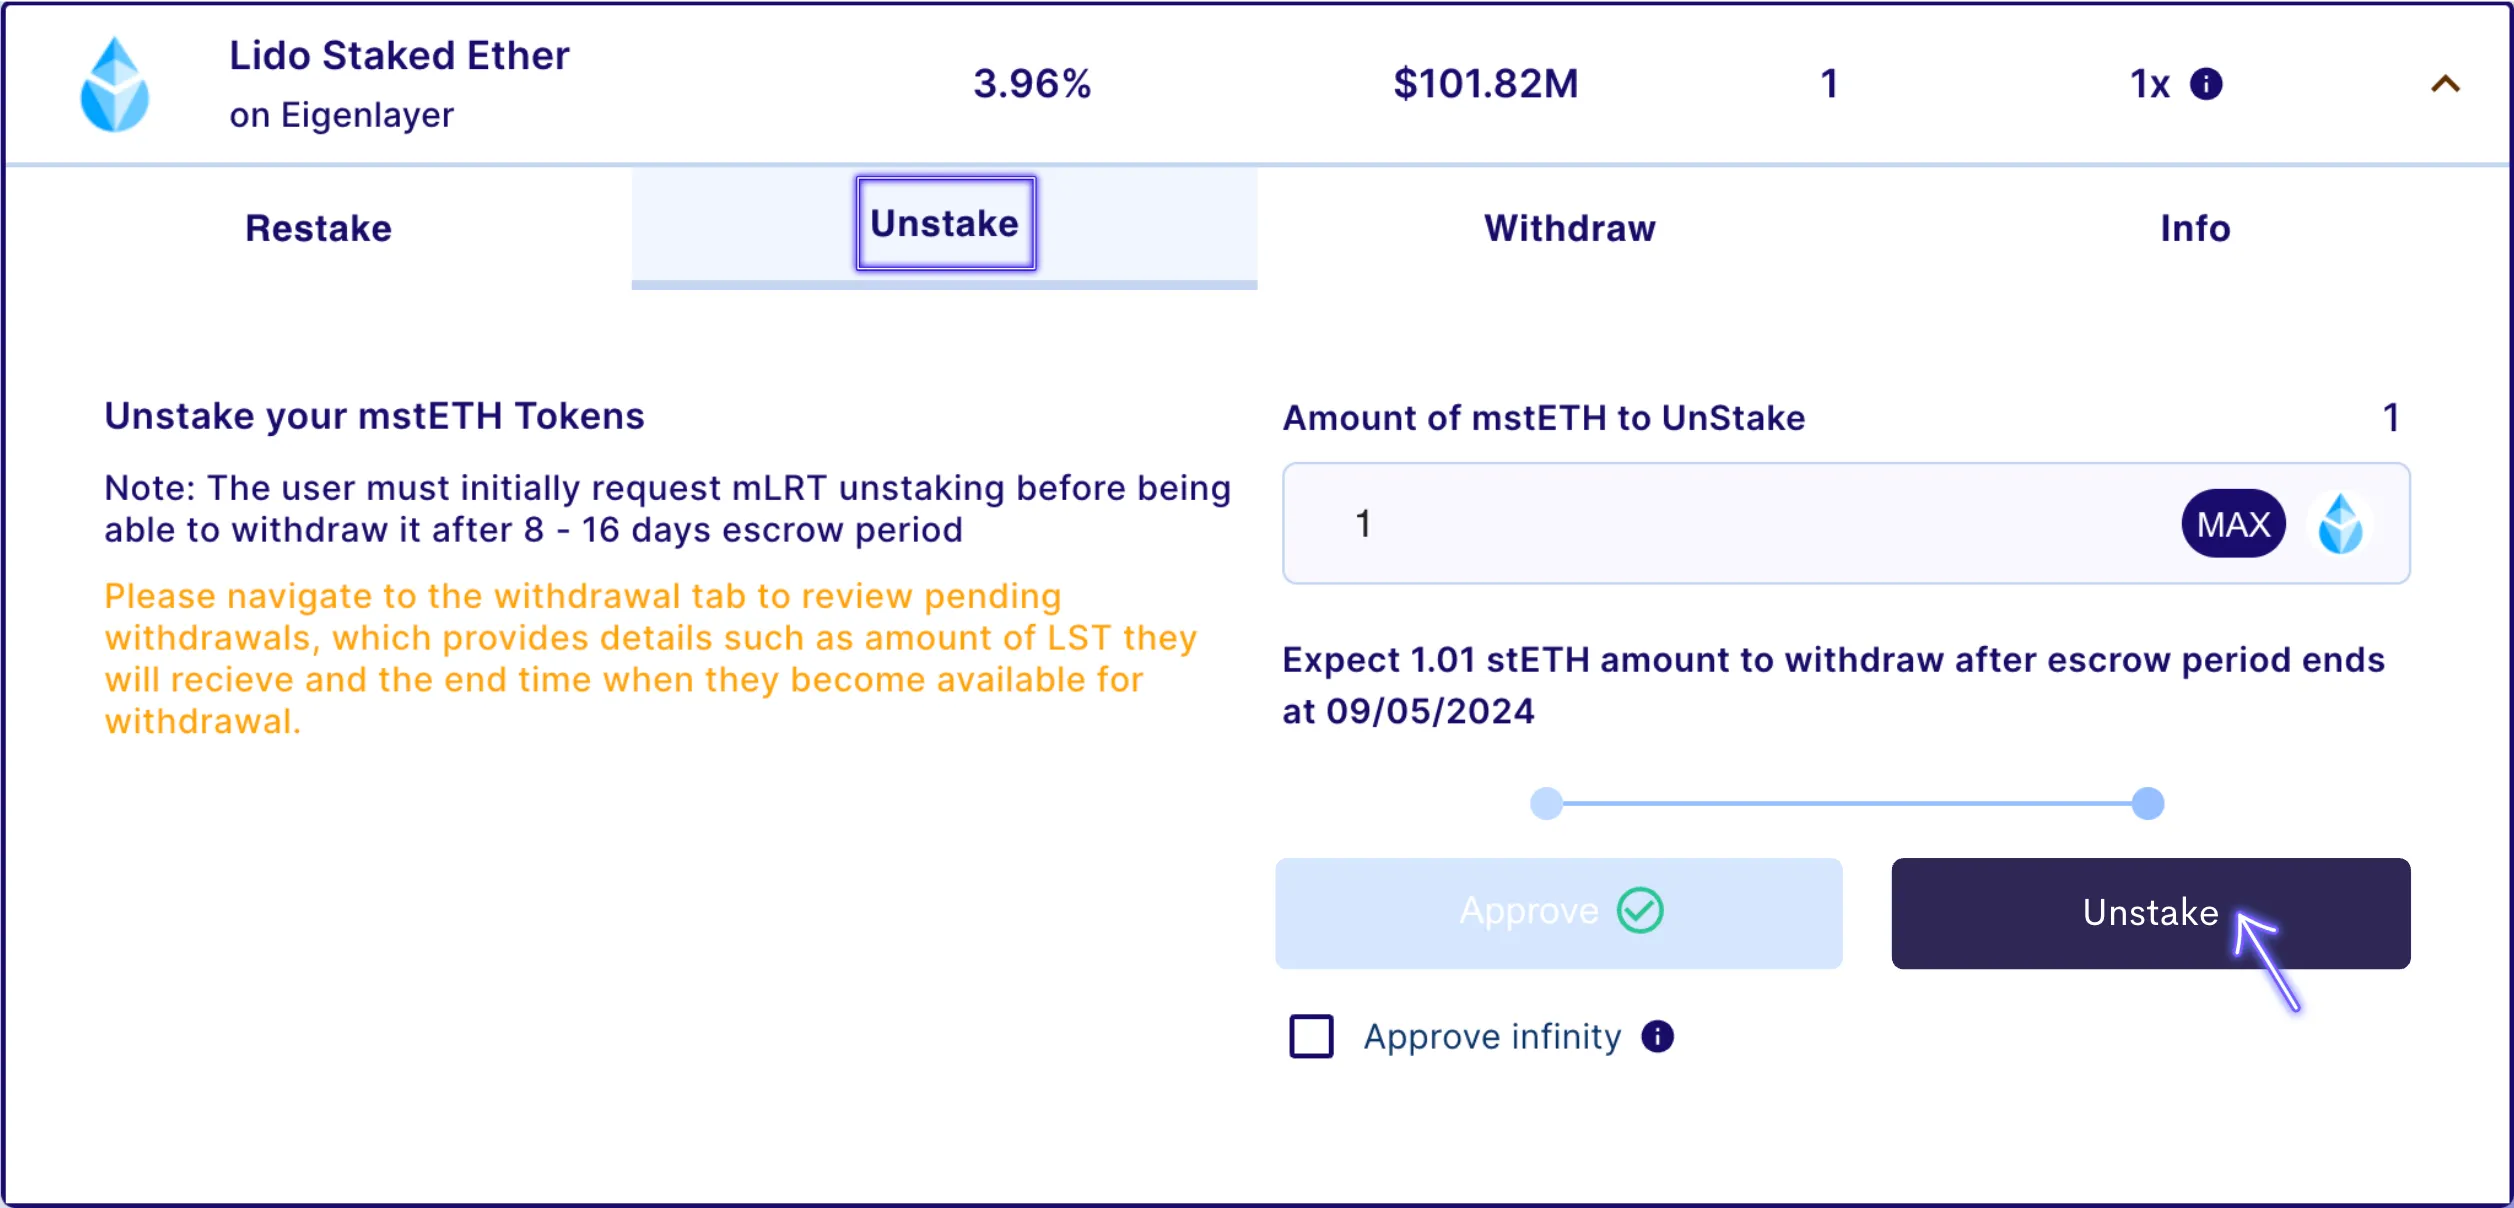Viewport: 2514px width, 1208px height.
Task: Enable the Approve infinity checkbox
Action: (x=1311, y=1036)
